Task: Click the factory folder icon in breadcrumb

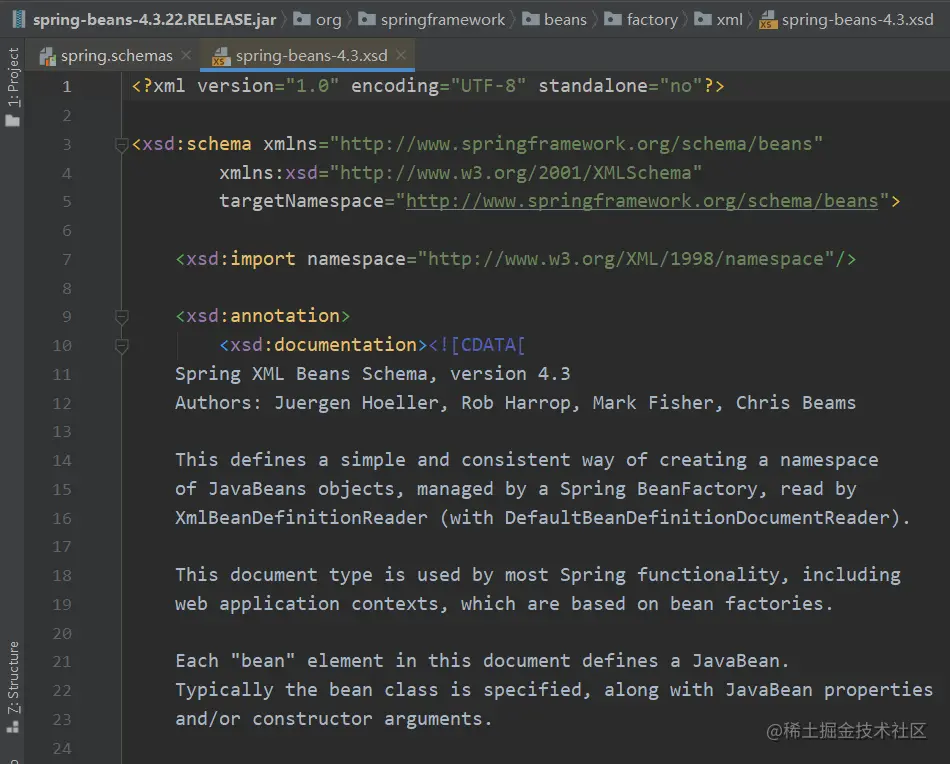Action: tap(613, 19)
